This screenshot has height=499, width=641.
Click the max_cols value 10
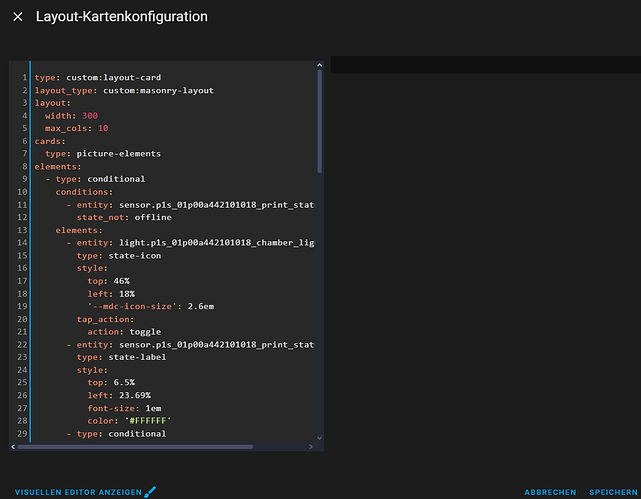point(103,129)
